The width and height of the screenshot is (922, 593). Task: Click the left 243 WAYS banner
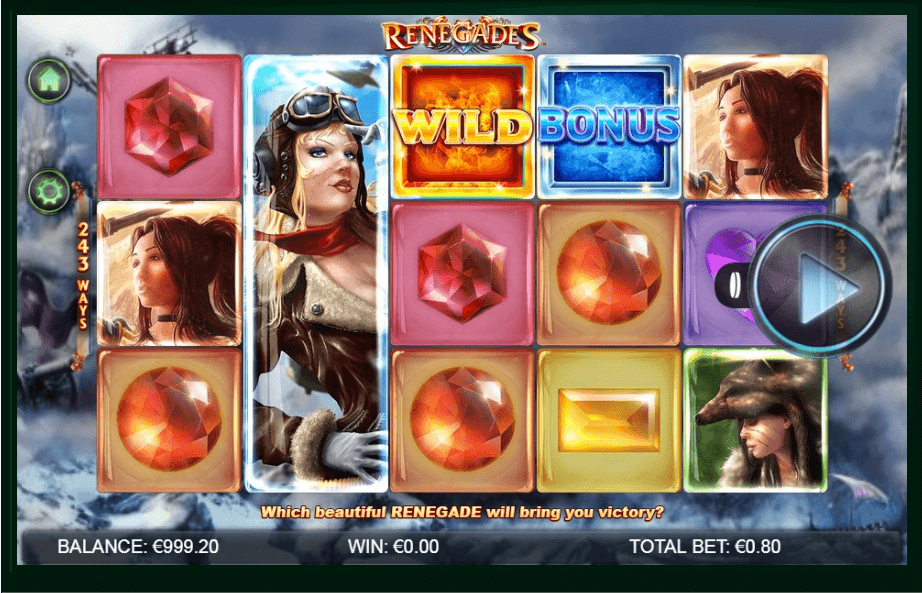point(83,275)
